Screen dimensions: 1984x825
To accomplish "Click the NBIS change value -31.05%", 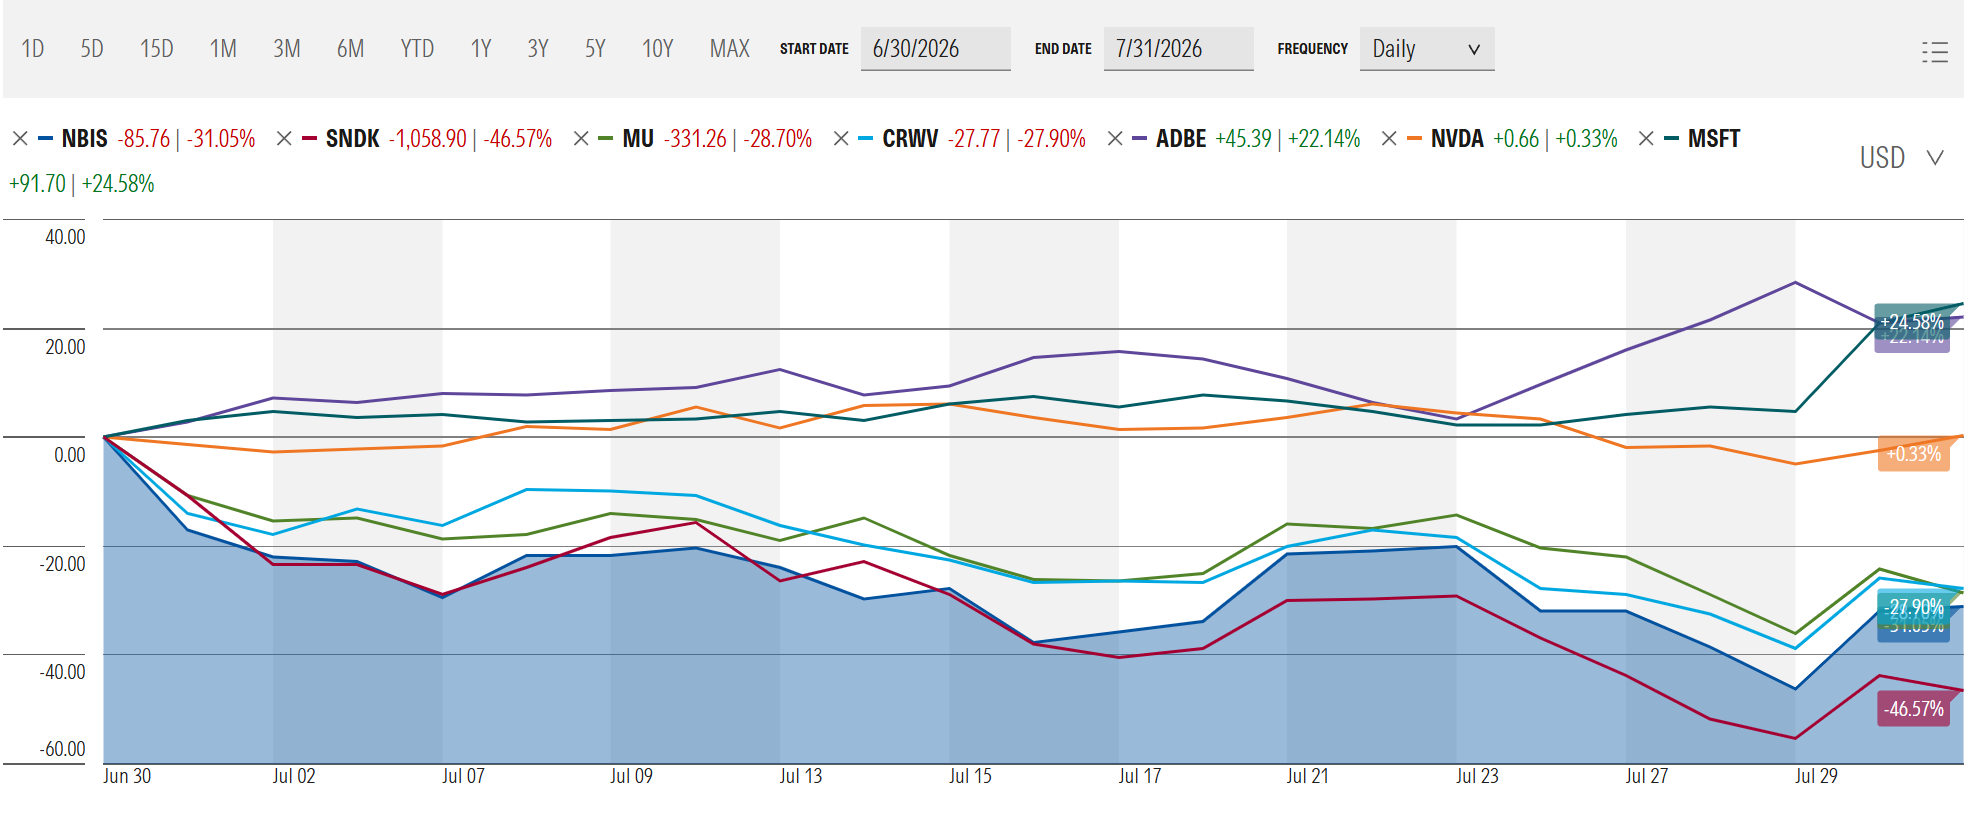I will [221, 139].
